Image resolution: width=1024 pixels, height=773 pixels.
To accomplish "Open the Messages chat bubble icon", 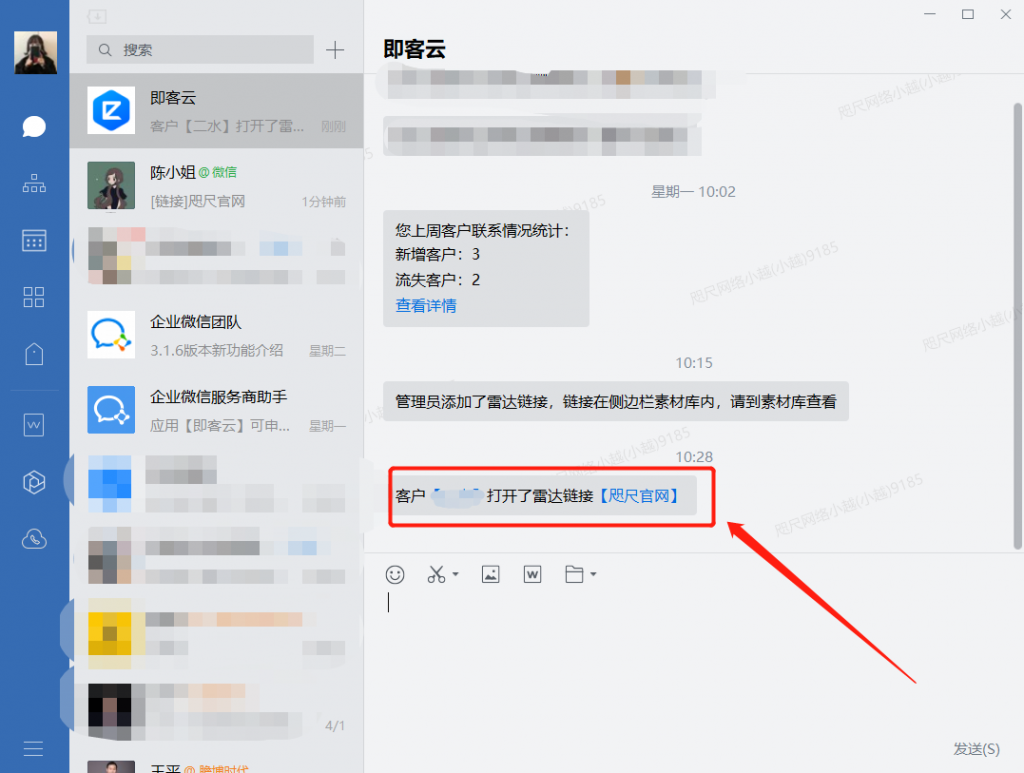I will click(34, 127).
